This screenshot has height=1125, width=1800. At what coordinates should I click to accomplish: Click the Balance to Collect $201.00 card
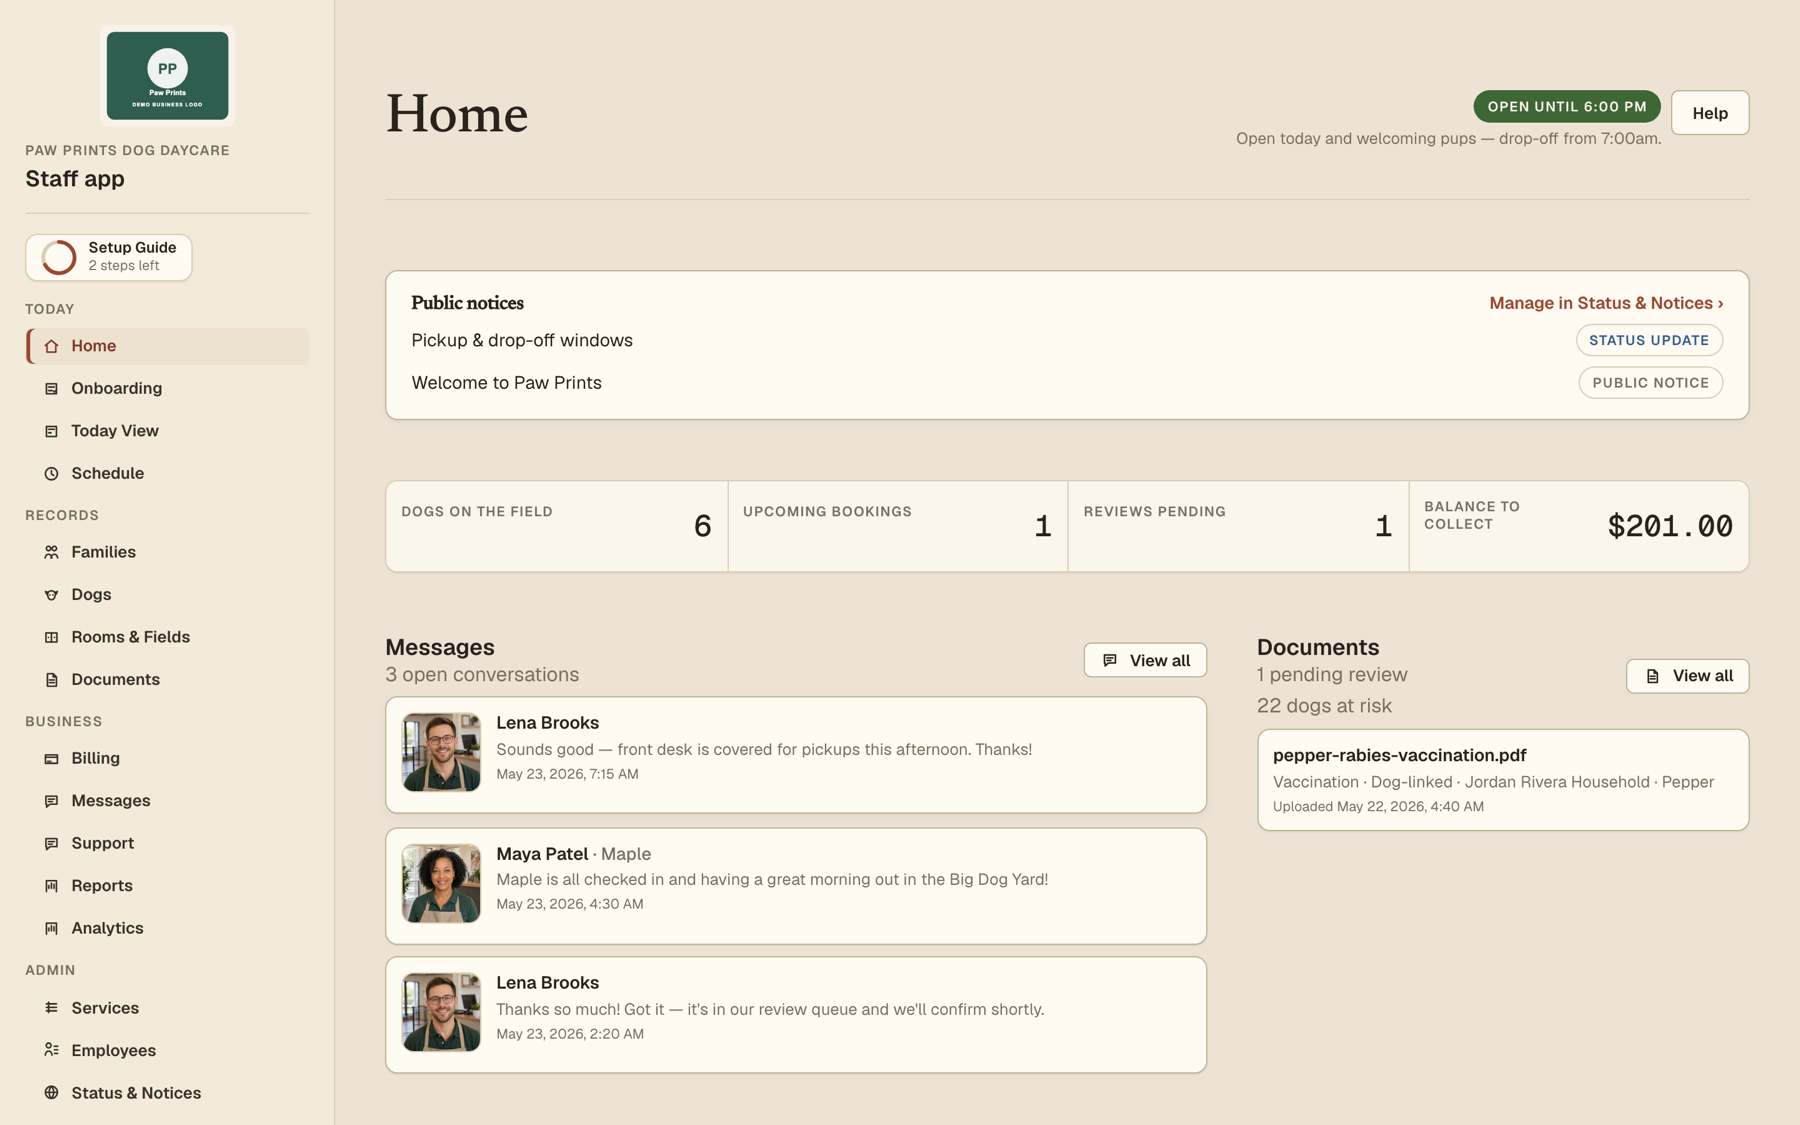[1579, 527]
